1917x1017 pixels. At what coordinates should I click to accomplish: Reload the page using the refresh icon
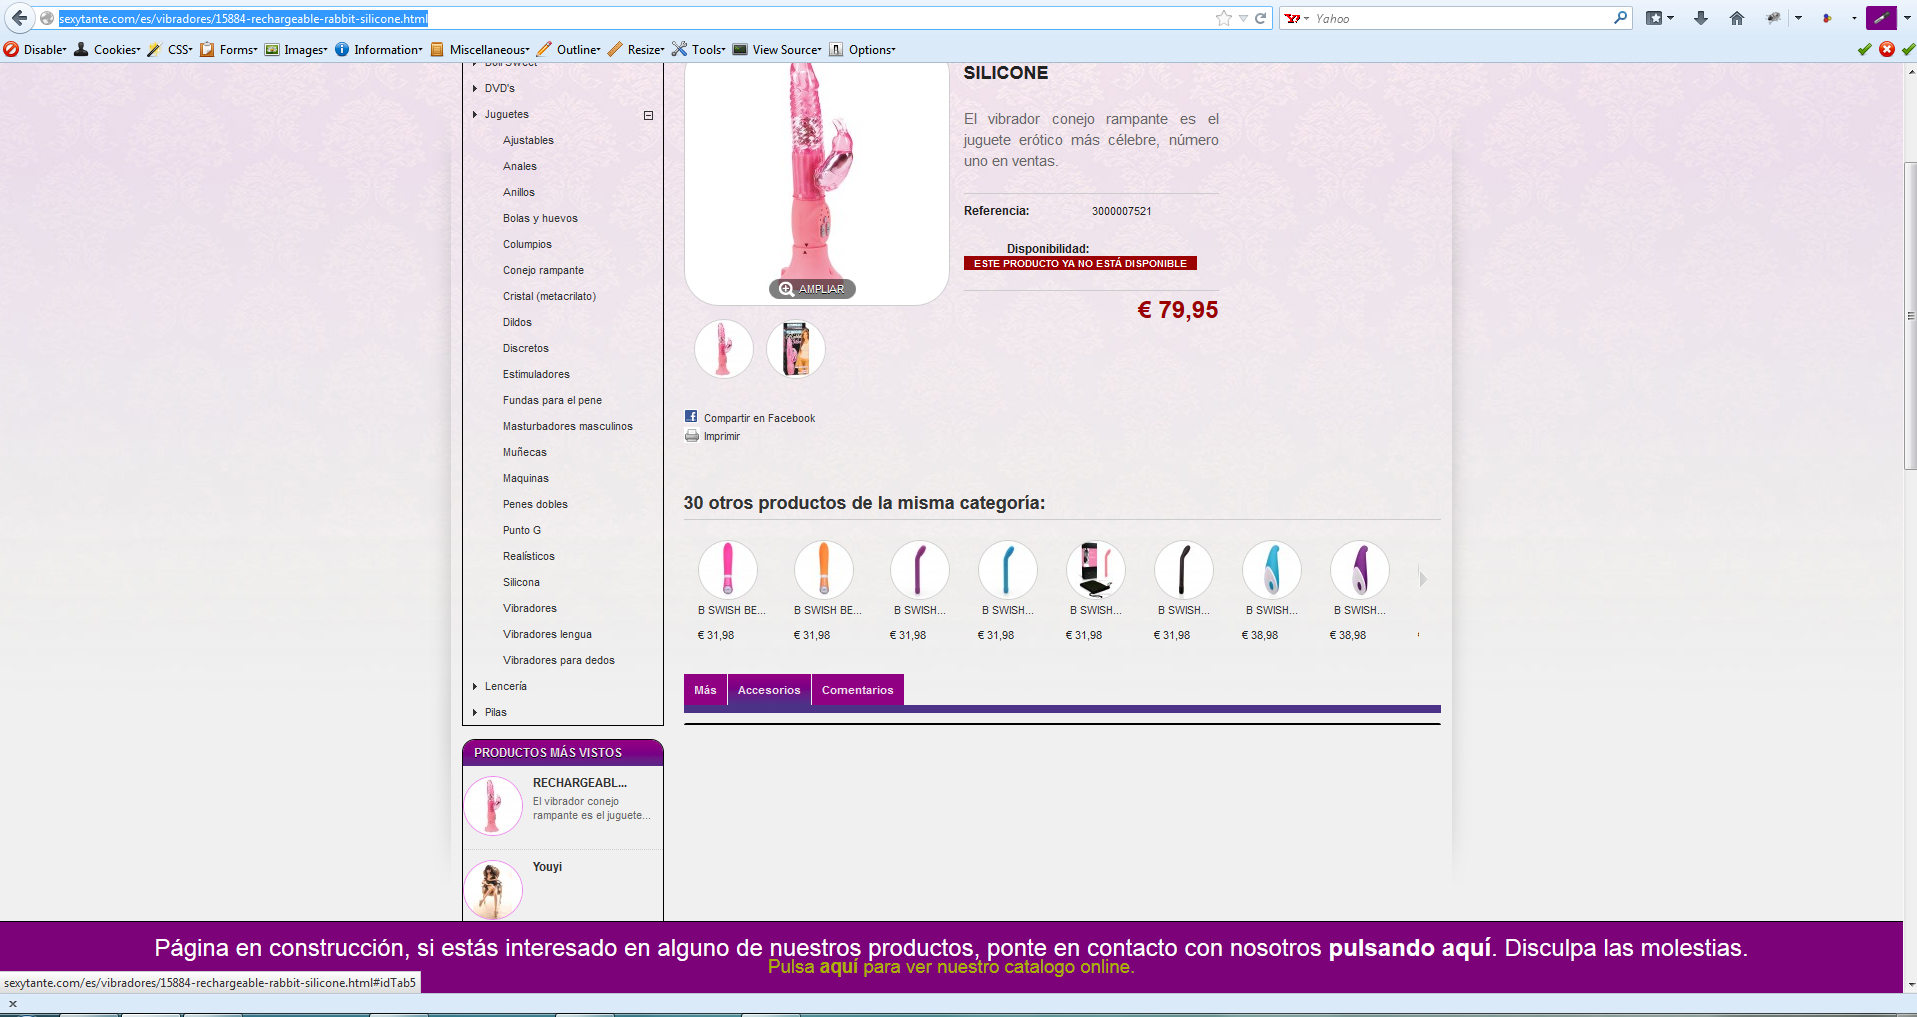[1261, 18]
